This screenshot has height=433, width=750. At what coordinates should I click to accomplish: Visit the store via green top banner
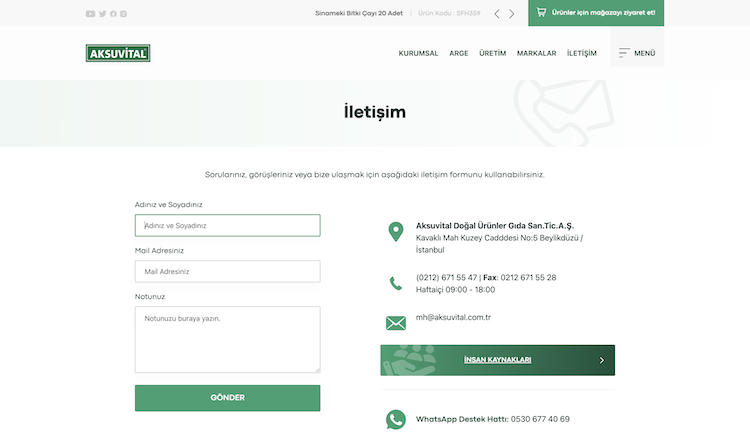point(596,13)
